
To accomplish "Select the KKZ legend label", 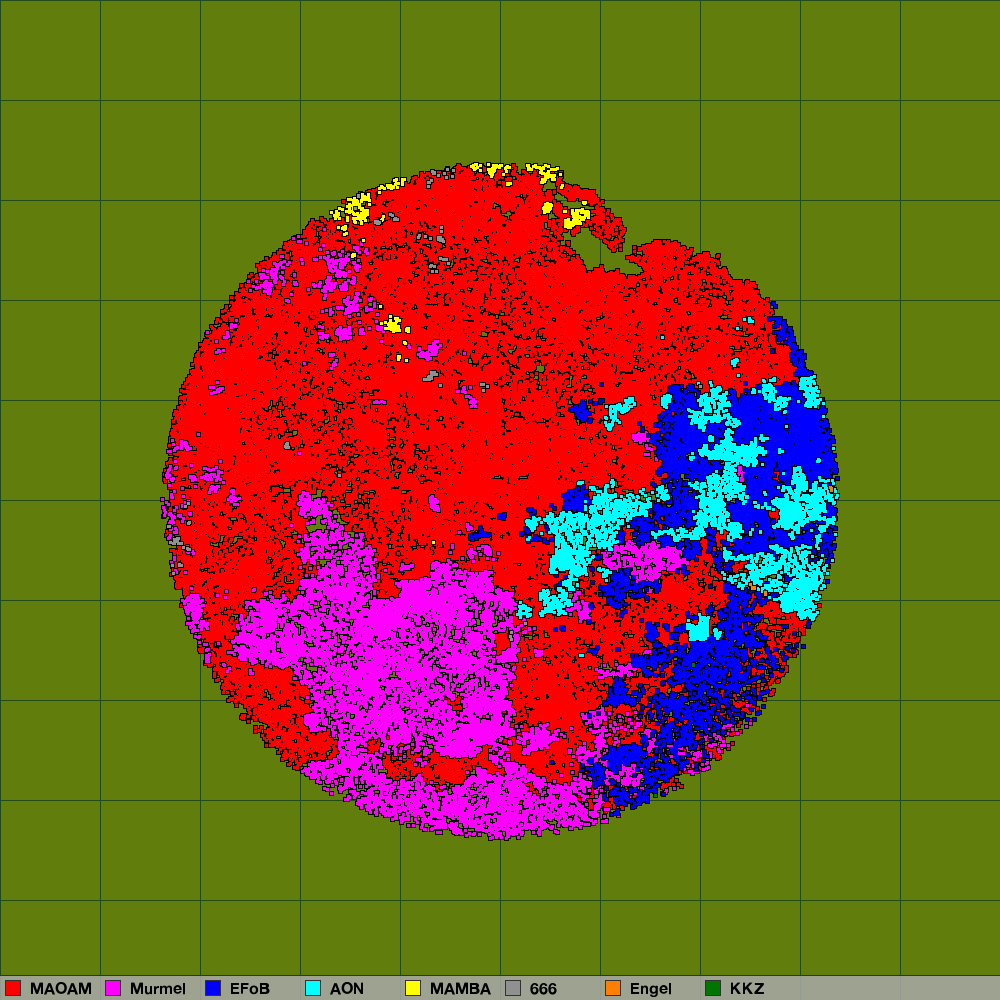I will 747,989.
